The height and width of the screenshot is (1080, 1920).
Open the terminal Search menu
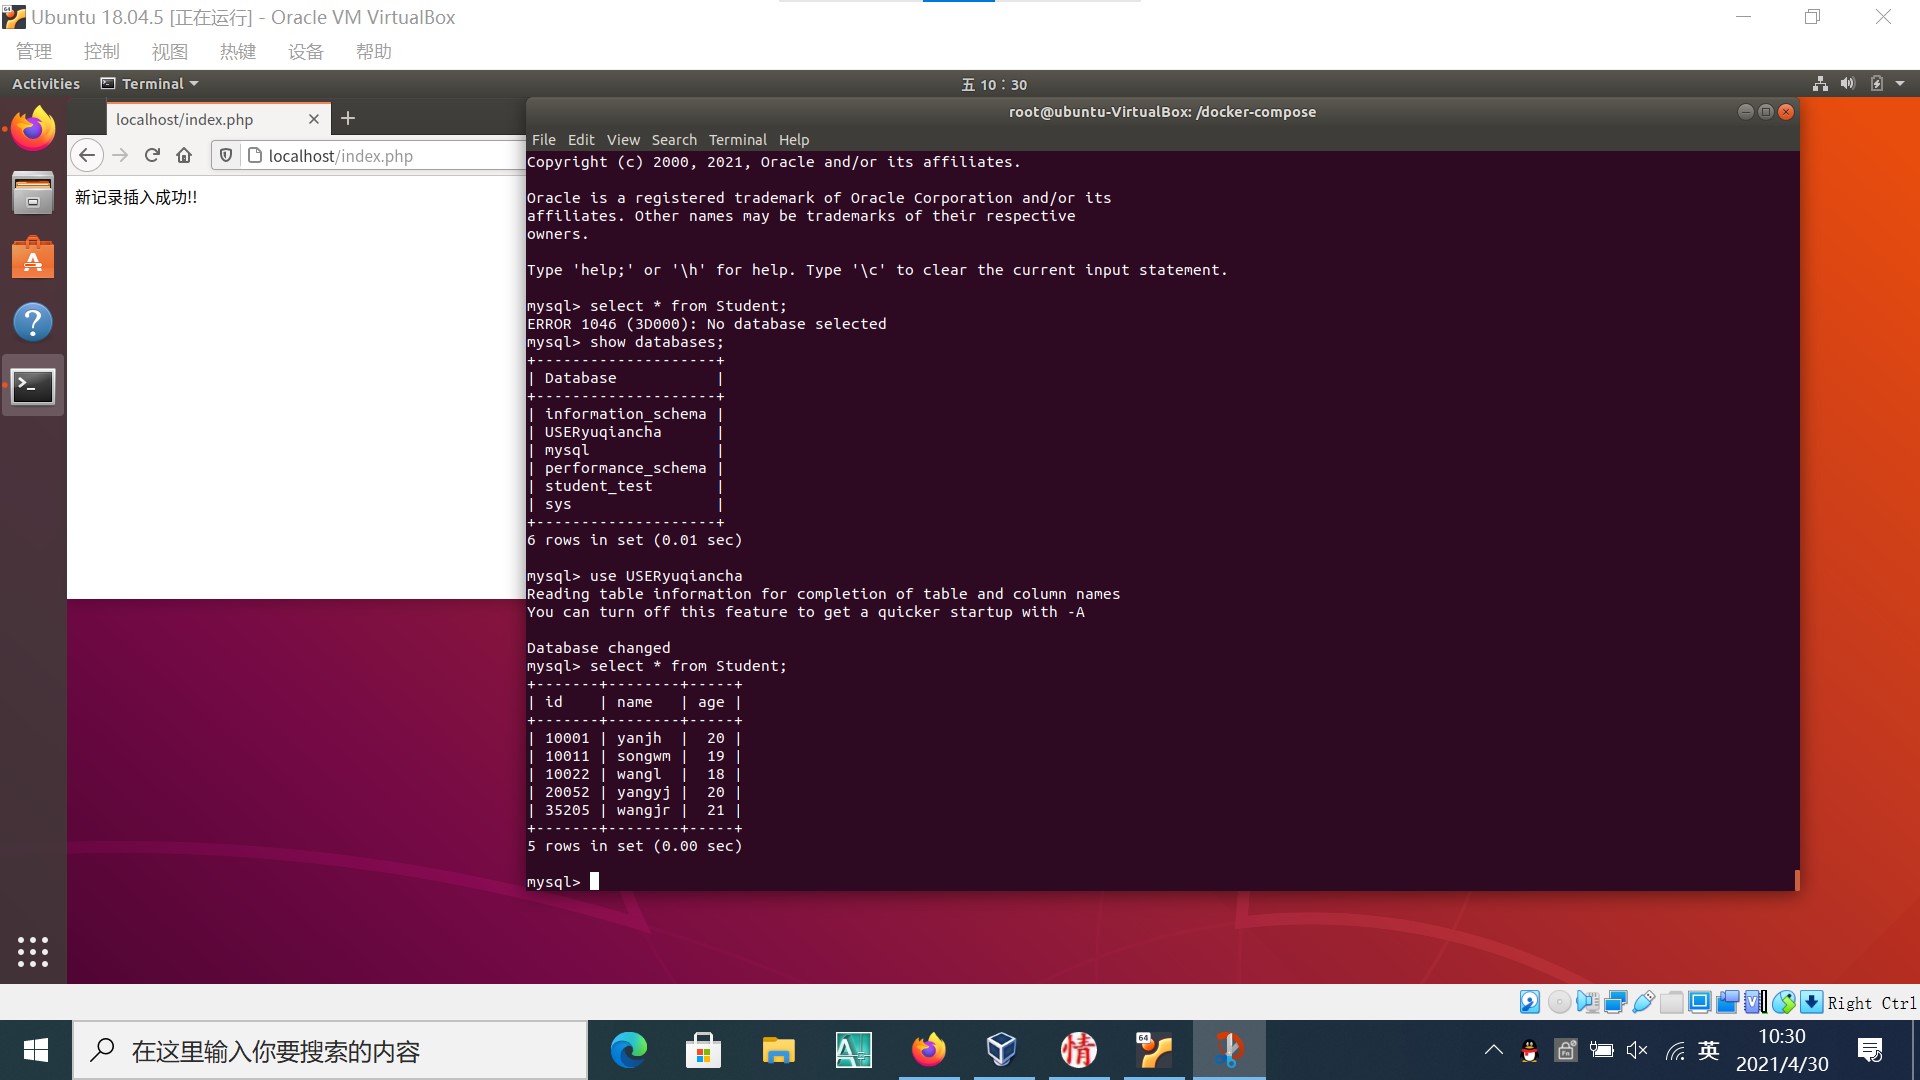click(x=673, y=140)
